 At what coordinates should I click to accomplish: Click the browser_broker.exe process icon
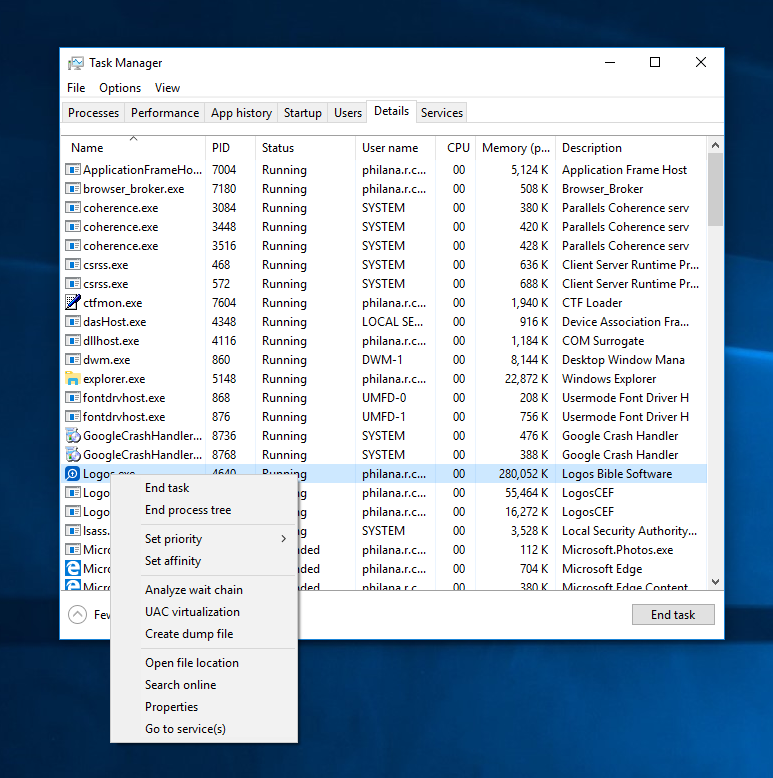coord(73,189)
